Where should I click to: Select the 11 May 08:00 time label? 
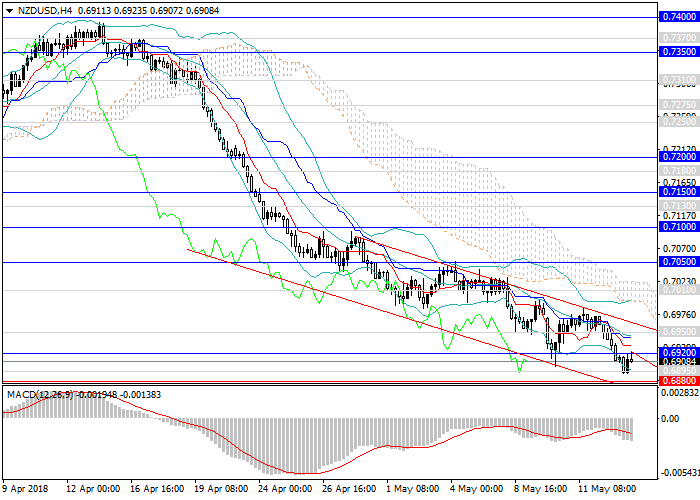click(x=607, y=490)
